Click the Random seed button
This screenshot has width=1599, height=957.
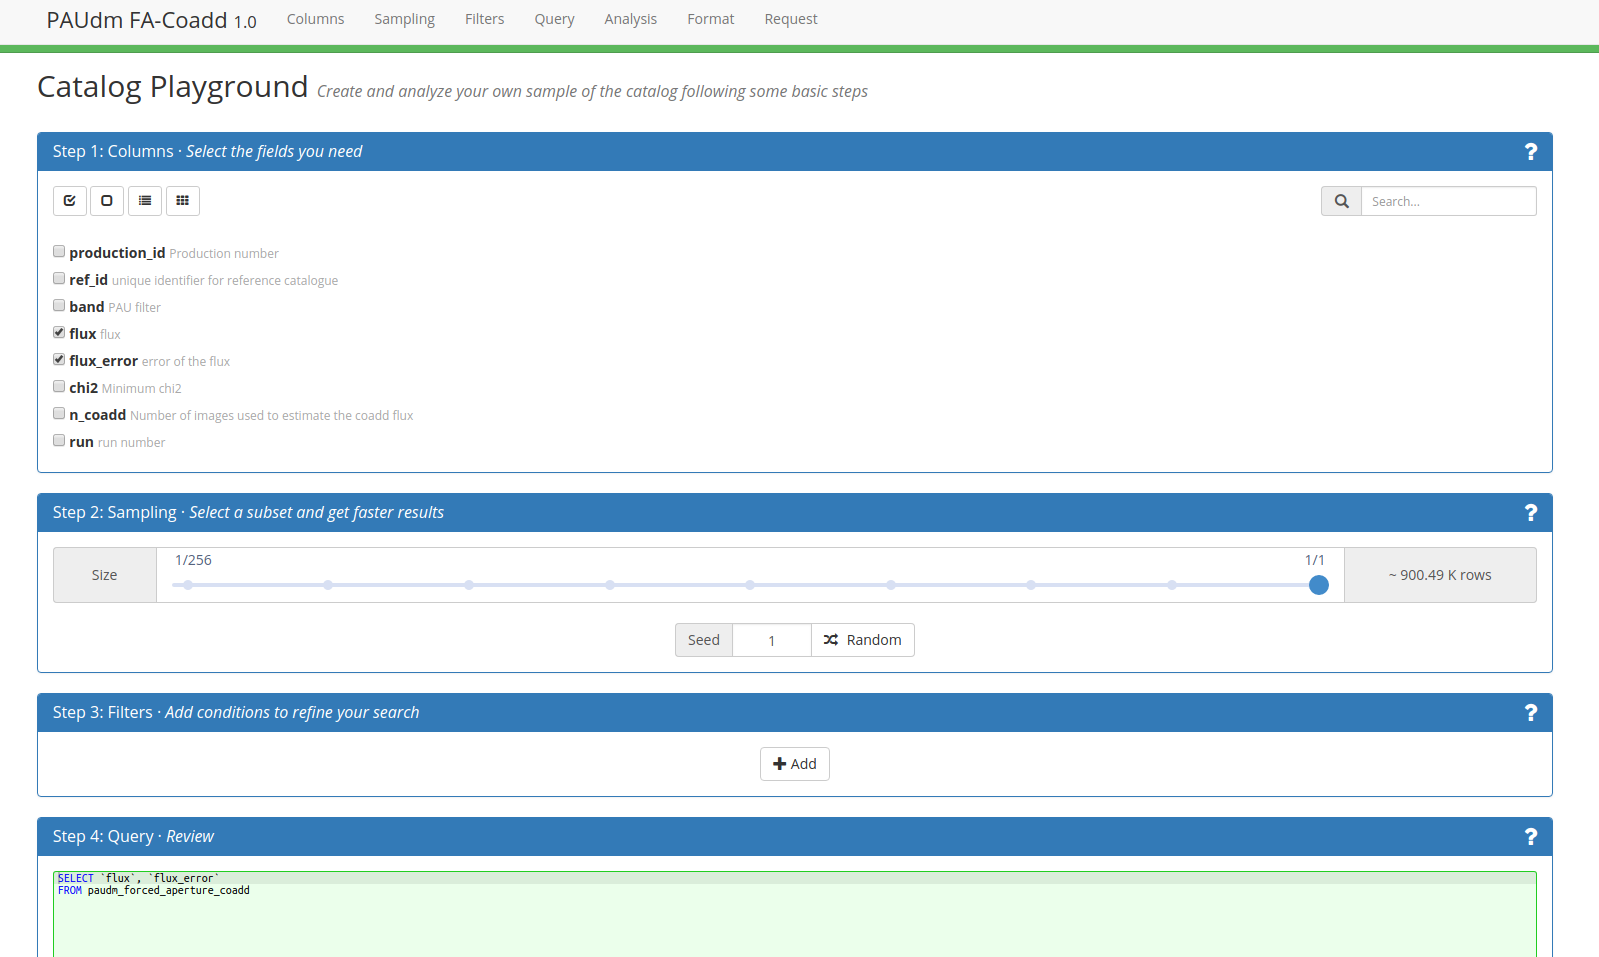click(x=862, y=640)
